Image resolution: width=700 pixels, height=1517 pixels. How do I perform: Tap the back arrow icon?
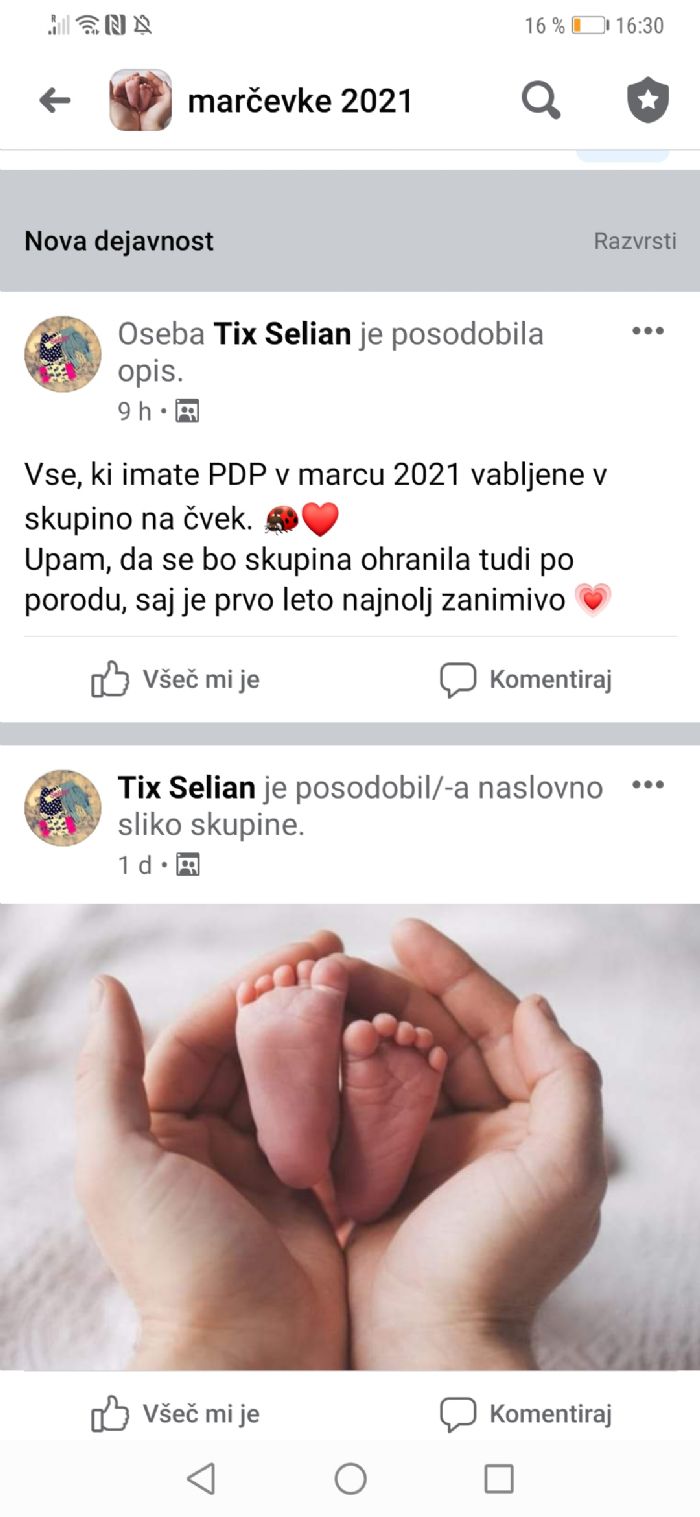coord(54,100)
